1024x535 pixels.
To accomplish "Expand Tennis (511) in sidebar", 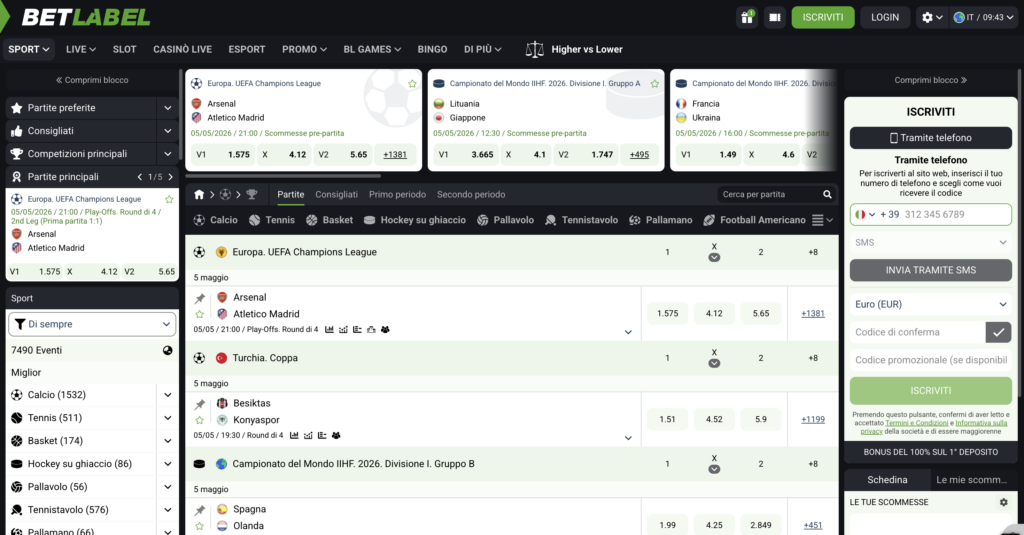I will click(168, 418).
